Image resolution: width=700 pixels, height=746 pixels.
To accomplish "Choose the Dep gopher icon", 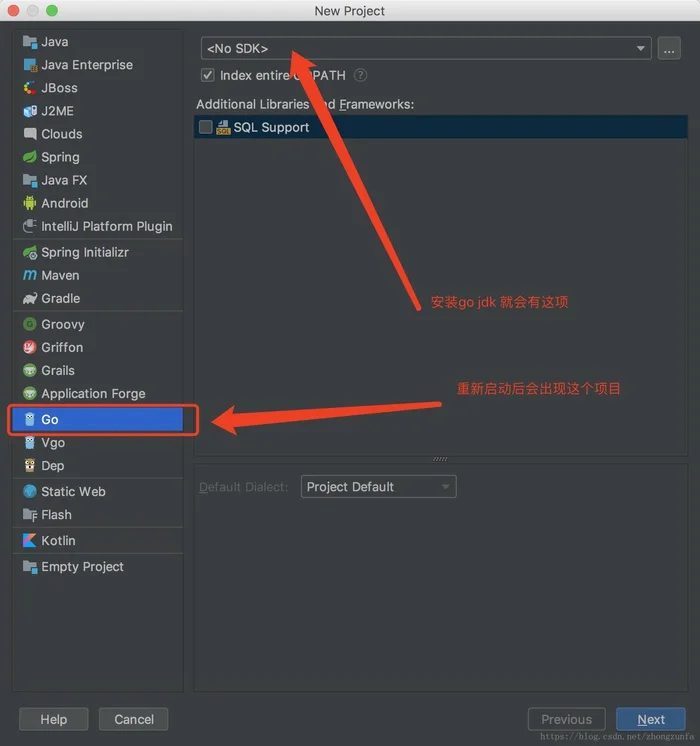I will 30,465.
